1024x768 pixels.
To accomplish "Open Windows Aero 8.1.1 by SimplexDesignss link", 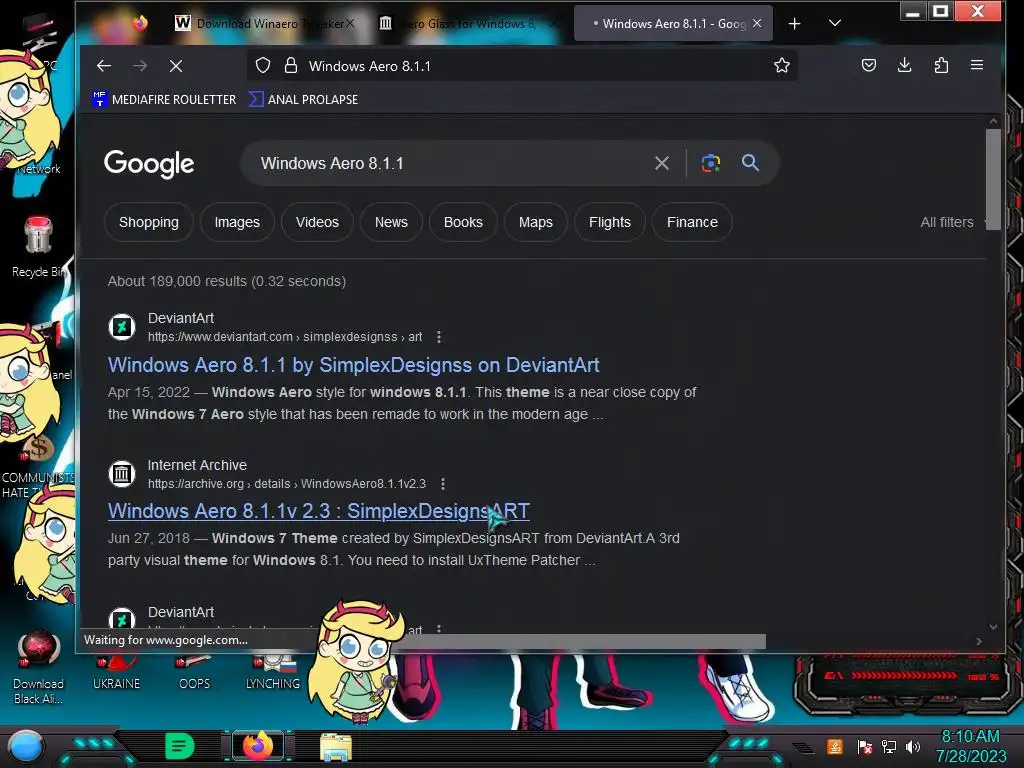I will [x=353, y=365].
